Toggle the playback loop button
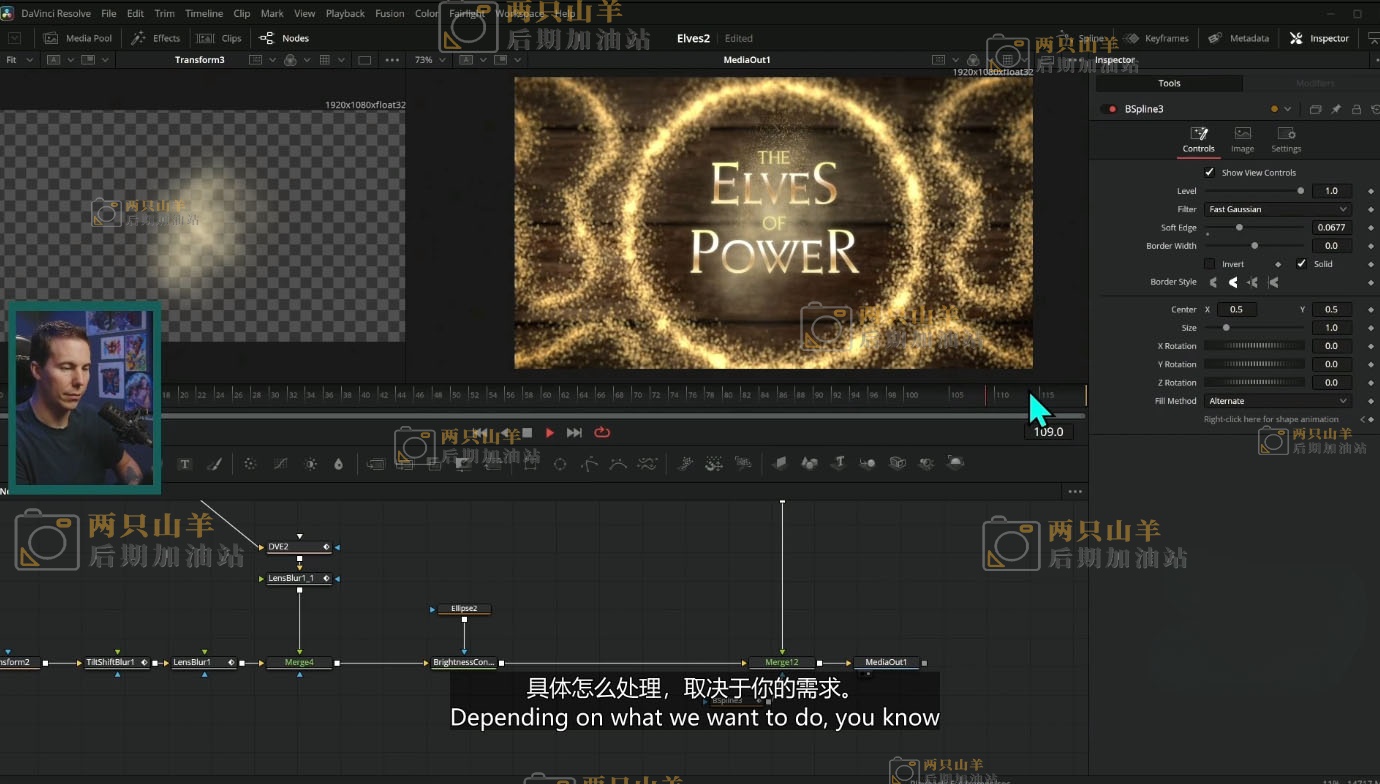 602,433
